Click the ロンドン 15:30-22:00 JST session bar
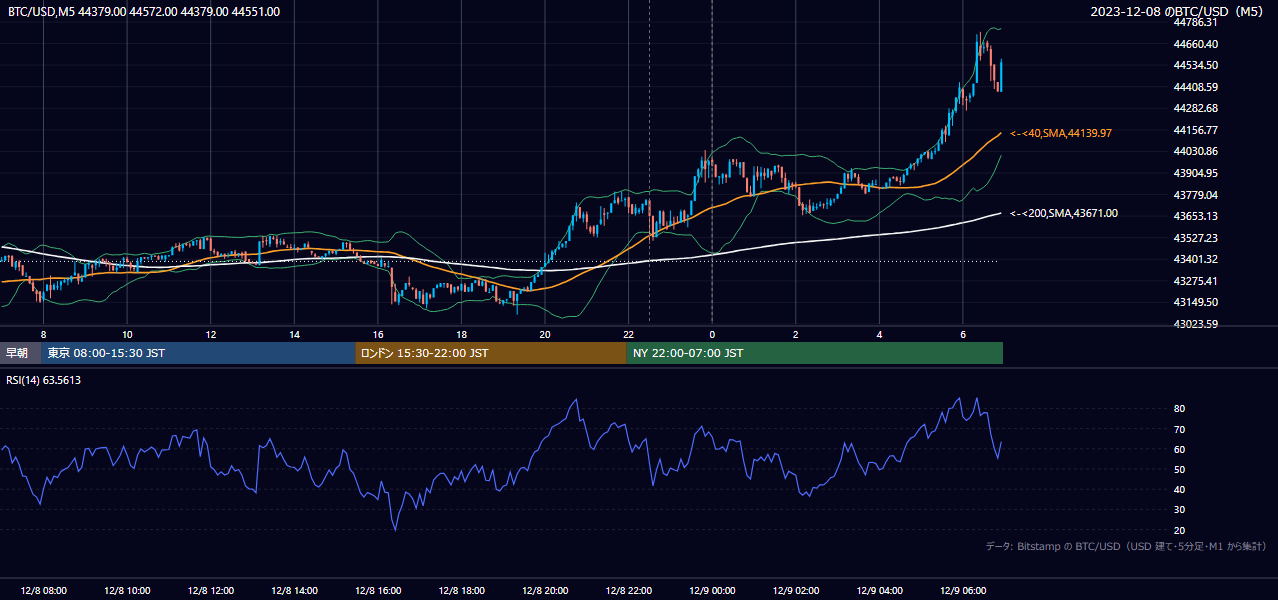This screenshot has width=1278, height=600. pos(491,353)
